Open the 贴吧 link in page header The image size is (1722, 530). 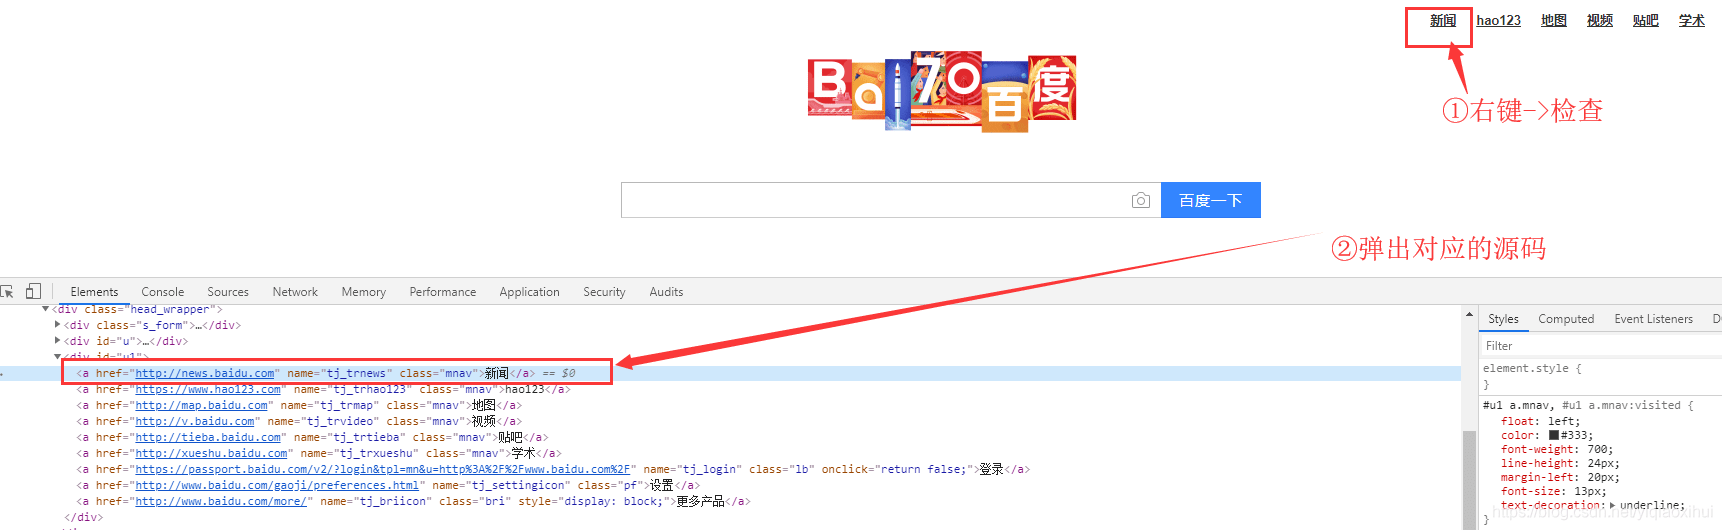coord(1645,20)
